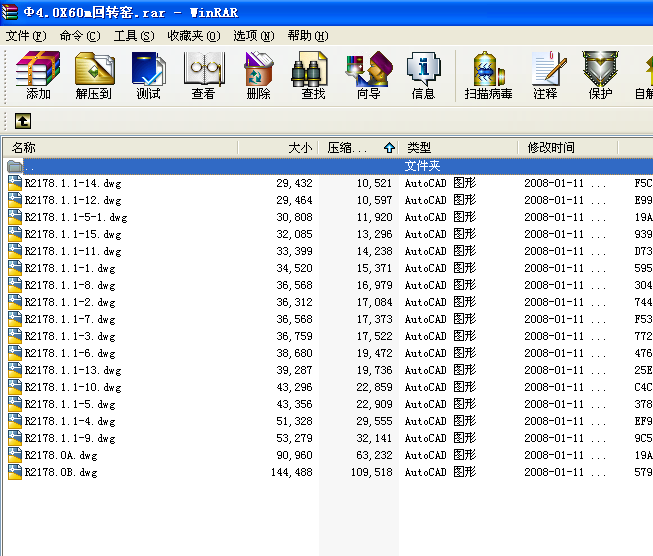Click file icon of R2178.1.1-6.dwg
The image size is (653, 556).
coord(15,353)
